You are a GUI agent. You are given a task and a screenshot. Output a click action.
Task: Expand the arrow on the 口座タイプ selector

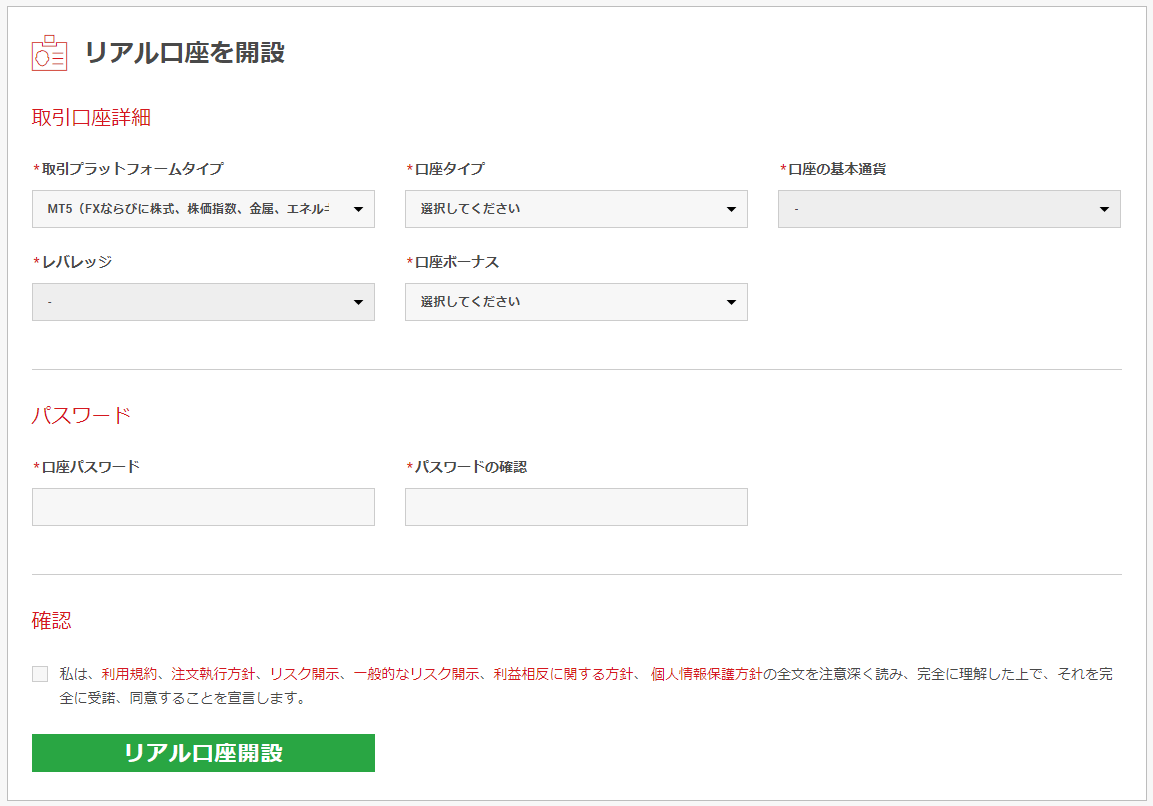(731, 209)
